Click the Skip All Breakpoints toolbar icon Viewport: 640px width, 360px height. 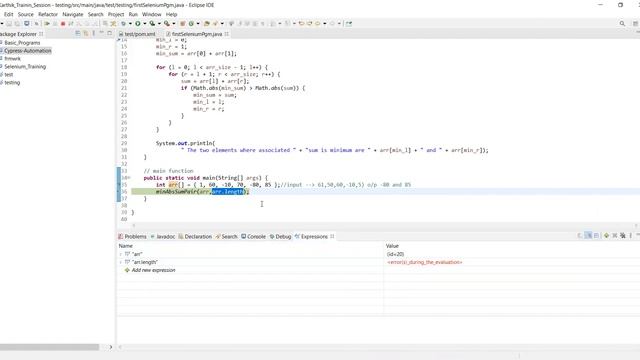point(36,24)
